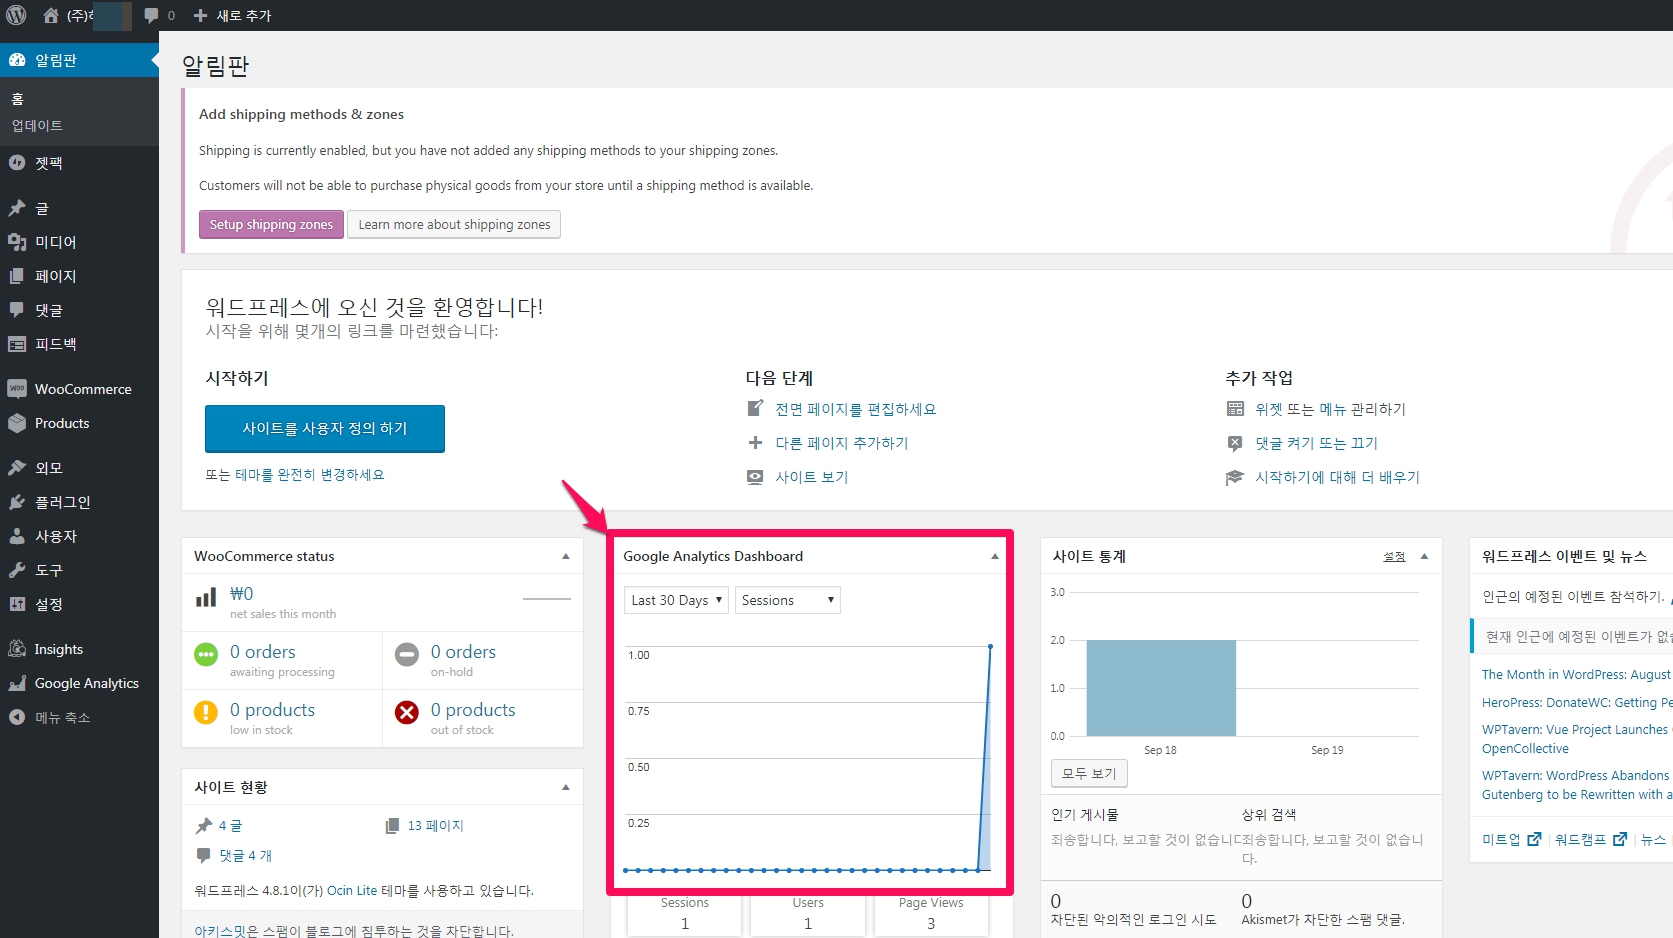Image resolution: width=1673 pixels, height=938 pixels.
Task: Click the yellow low in stock icon
Action: (x=206, y=713)
